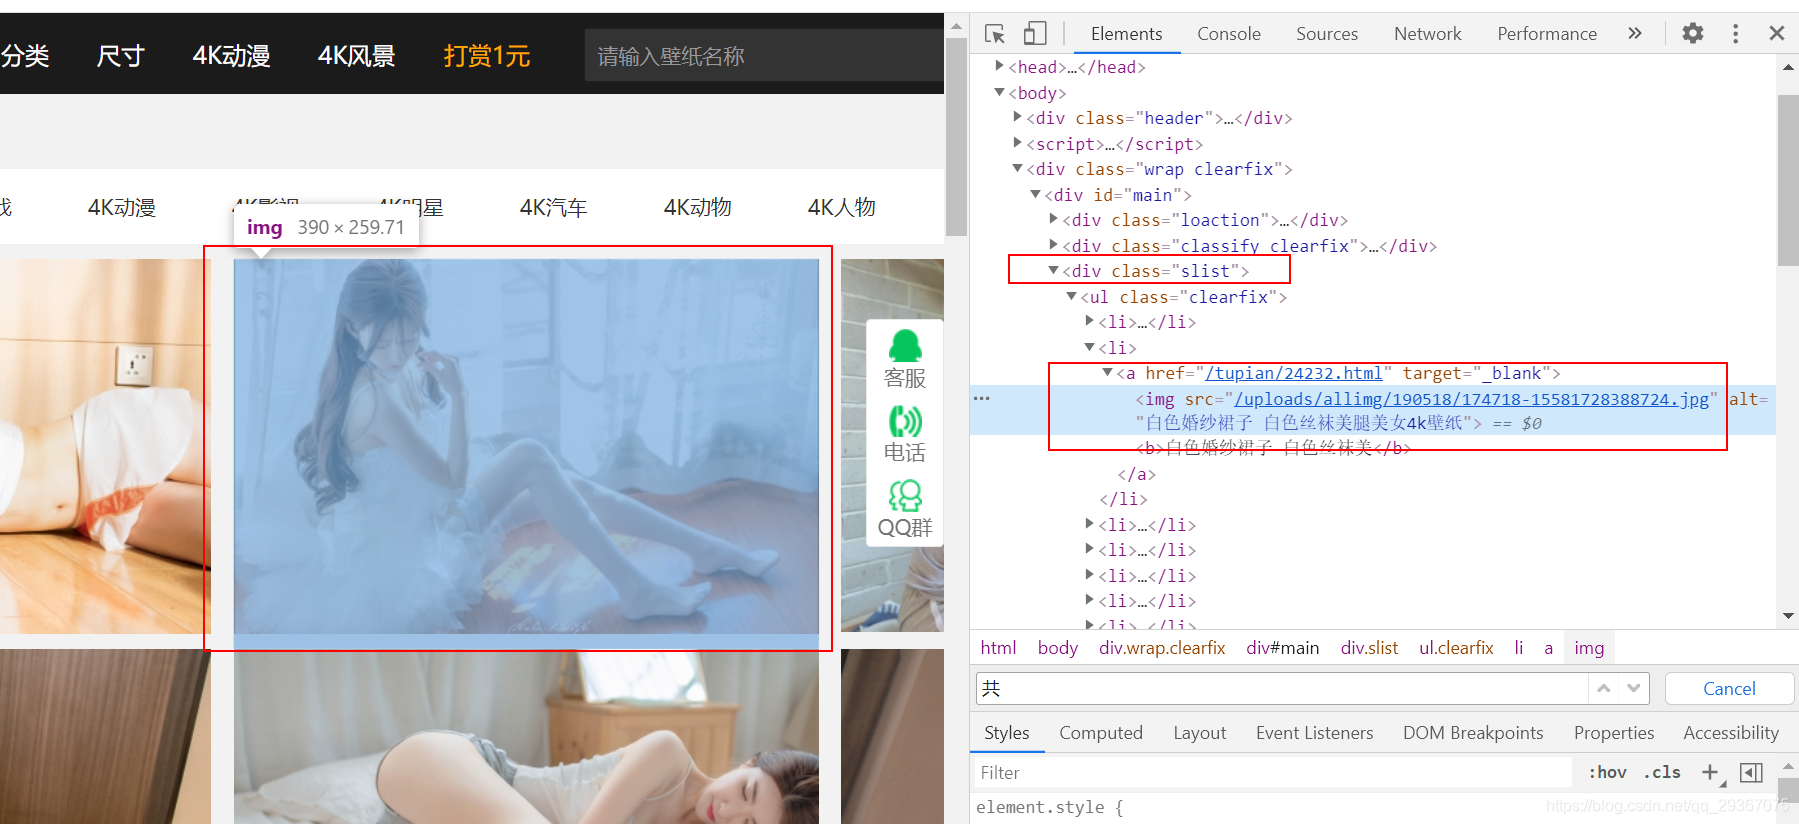Open the Performance tab
1799x824 pixels.
click(x=1547, y=34)
